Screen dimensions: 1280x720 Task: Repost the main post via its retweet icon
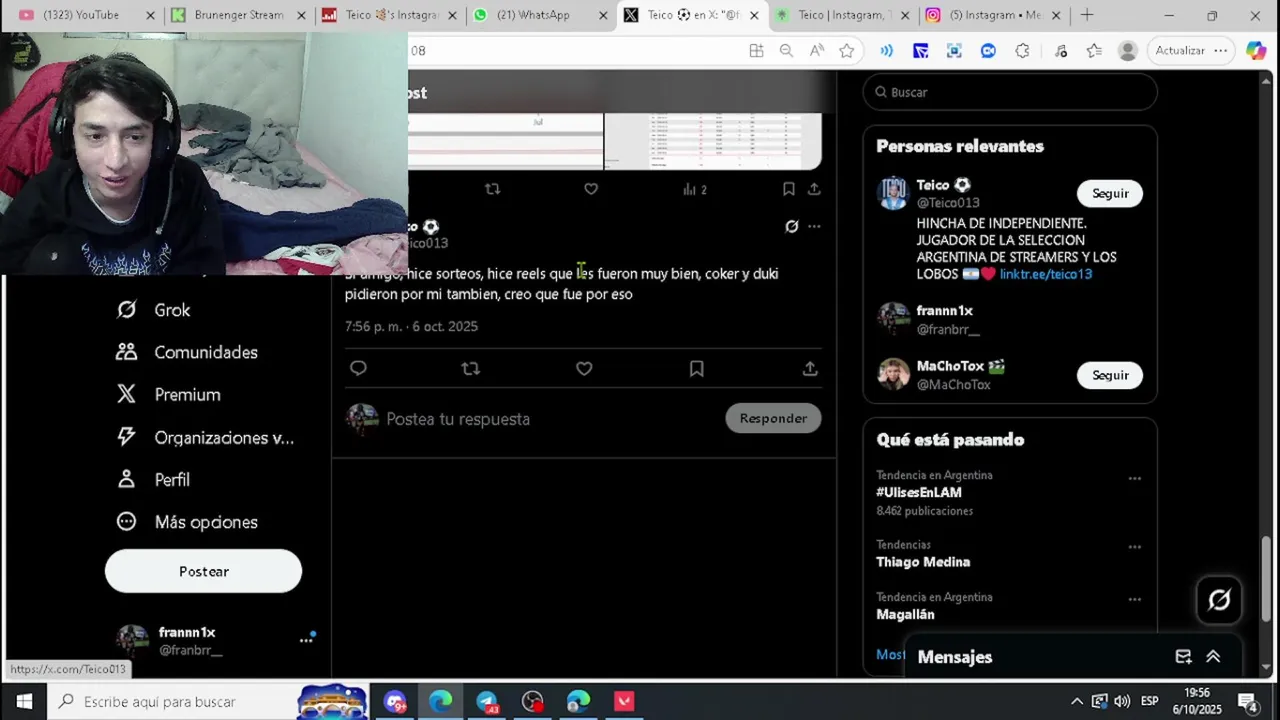coord(471,368)
